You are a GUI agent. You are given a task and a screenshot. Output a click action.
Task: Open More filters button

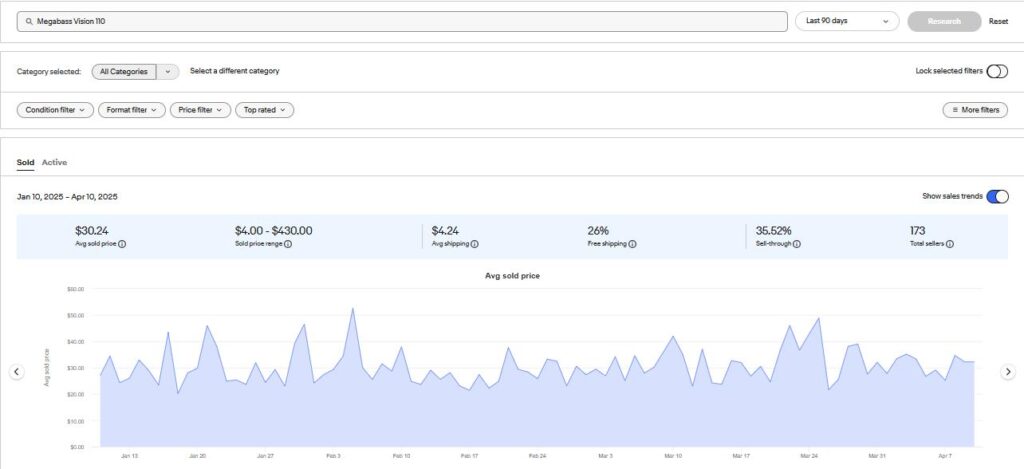pos(975,110)
